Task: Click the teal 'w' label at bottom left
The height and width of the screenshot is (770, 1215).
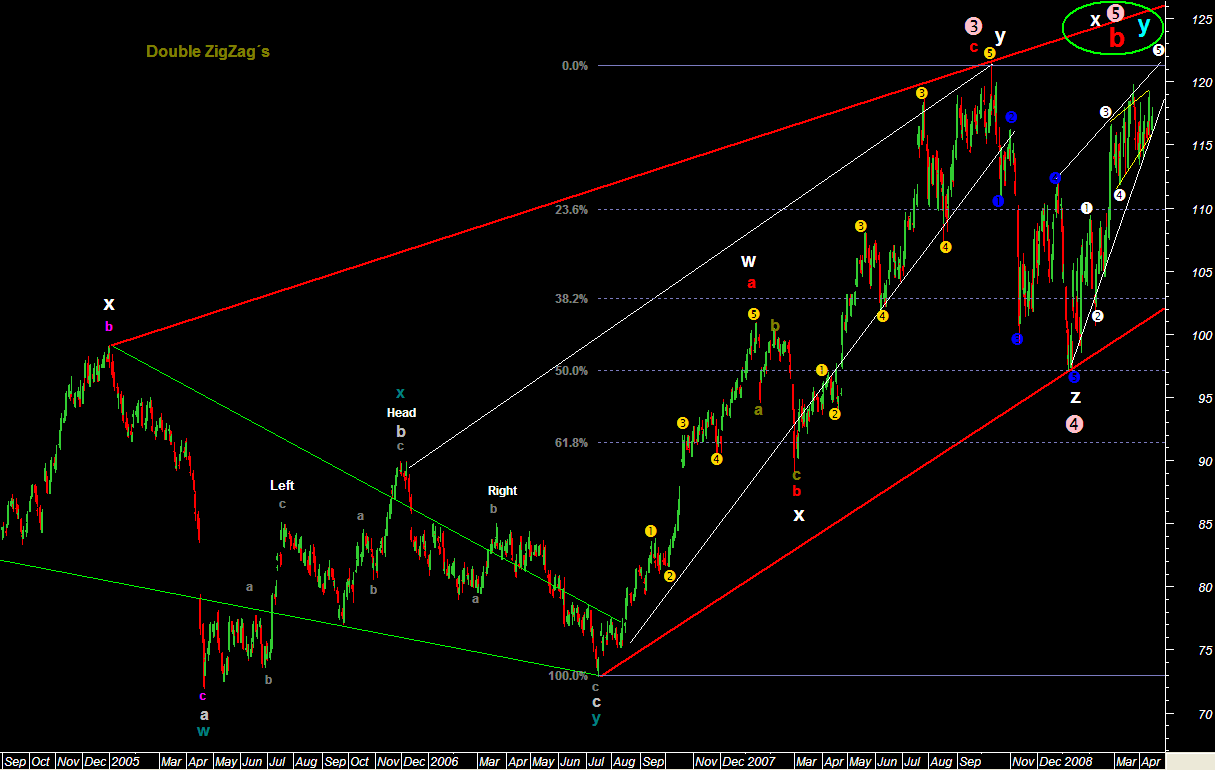Action: (204, 731)
